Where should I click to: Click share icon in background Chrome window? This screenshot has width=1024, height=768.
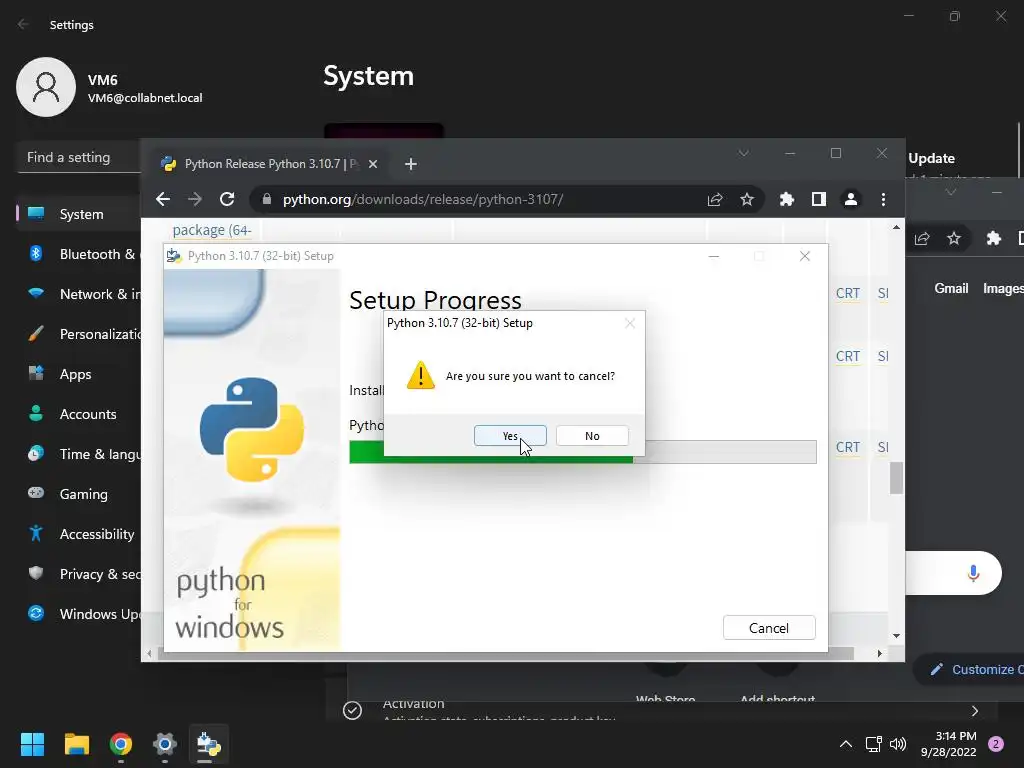pos(921,238)
